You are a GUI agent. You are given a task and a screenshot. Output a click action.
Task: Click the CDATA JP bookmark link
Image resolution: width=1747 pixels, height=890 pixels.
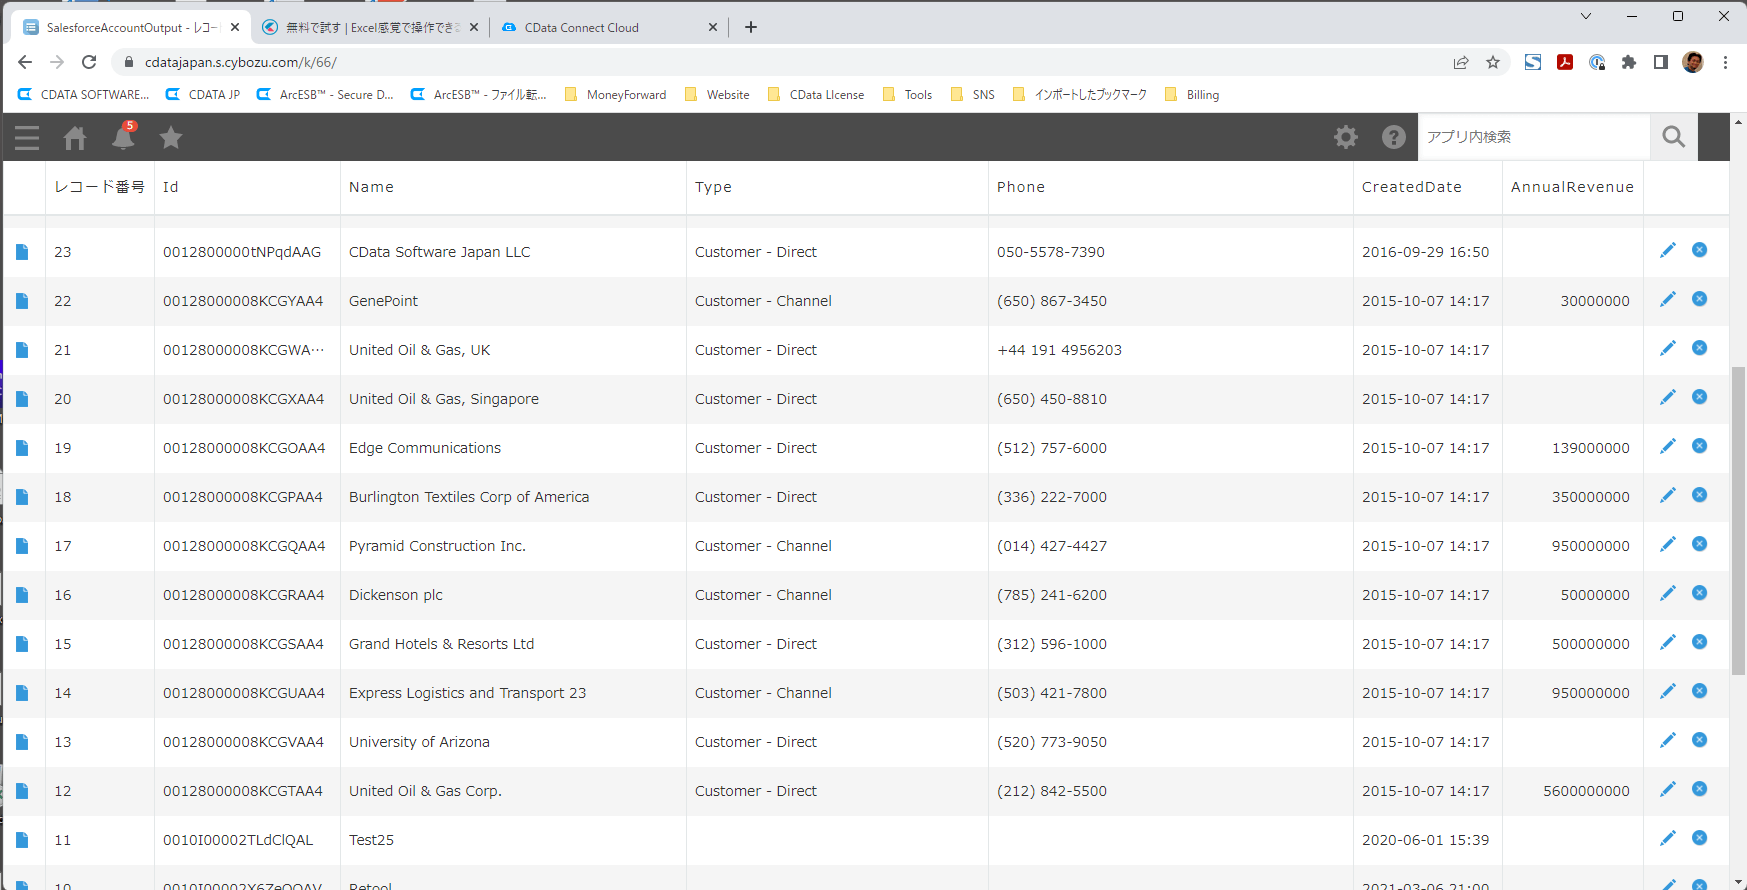(x=203, y=95)
